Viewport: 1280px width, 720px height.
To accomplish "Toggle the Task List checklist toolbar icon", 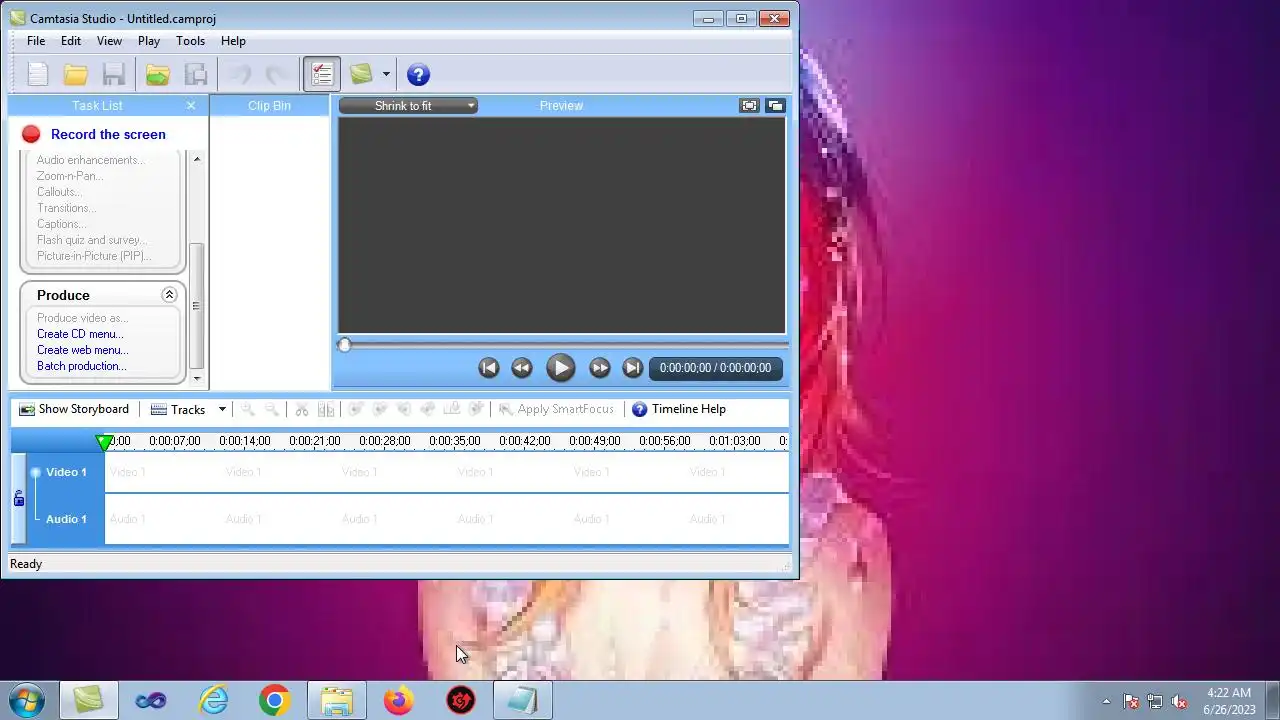I will [322, 74].
